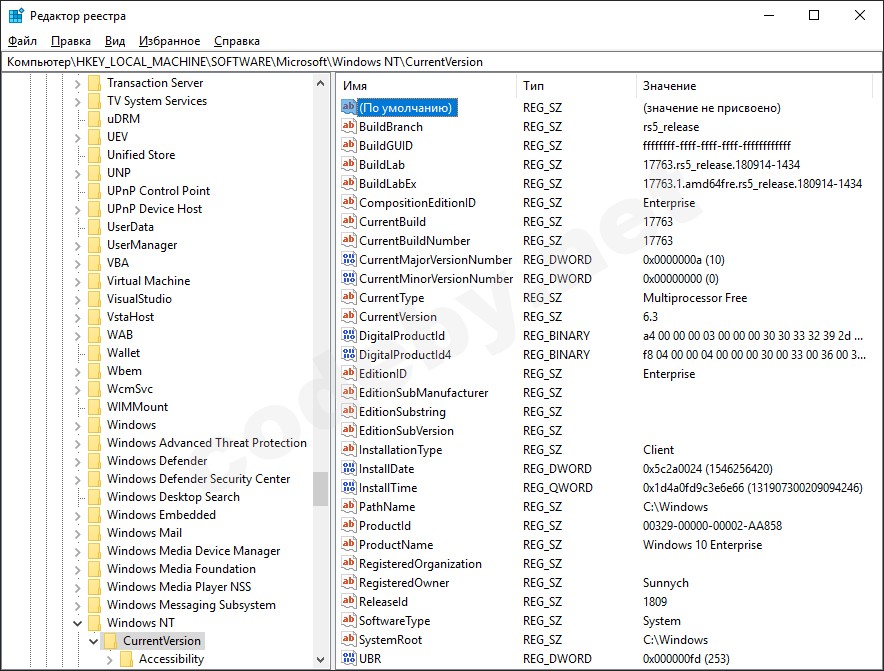Click the registry path address bar
The height and width of the screenshot is (671, 884).
tap(300, 61)
